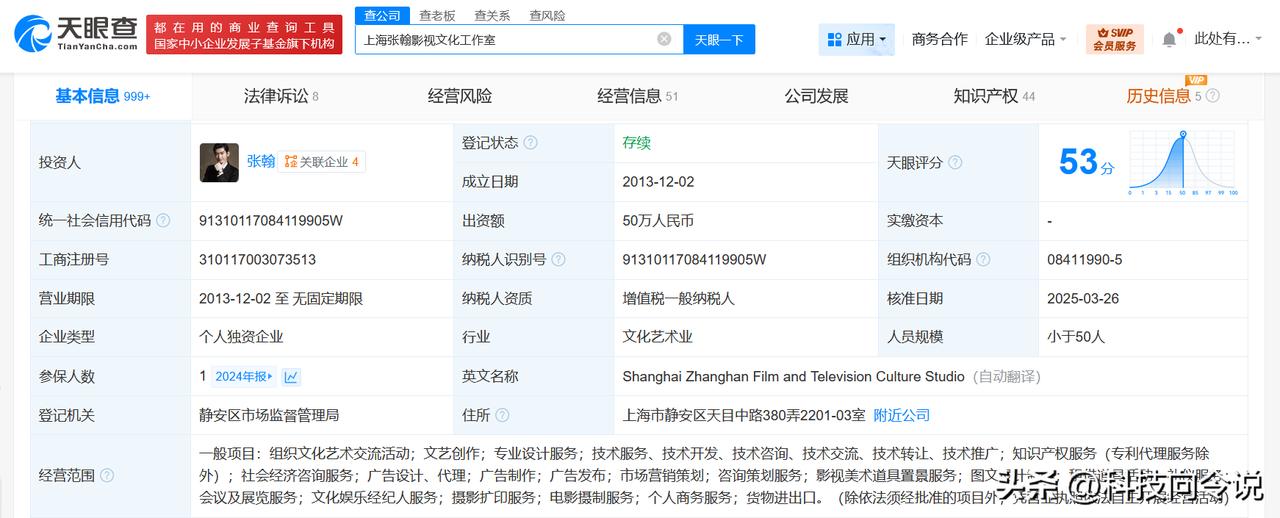Expand the 应用 dropdown
This screenshot has height=518, width=1280.
[858, 40]
